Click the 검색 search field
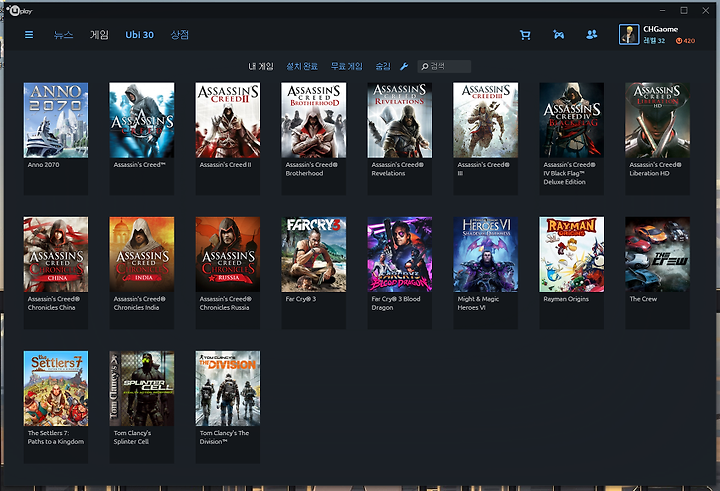720x491 pixels. point(444,67)
